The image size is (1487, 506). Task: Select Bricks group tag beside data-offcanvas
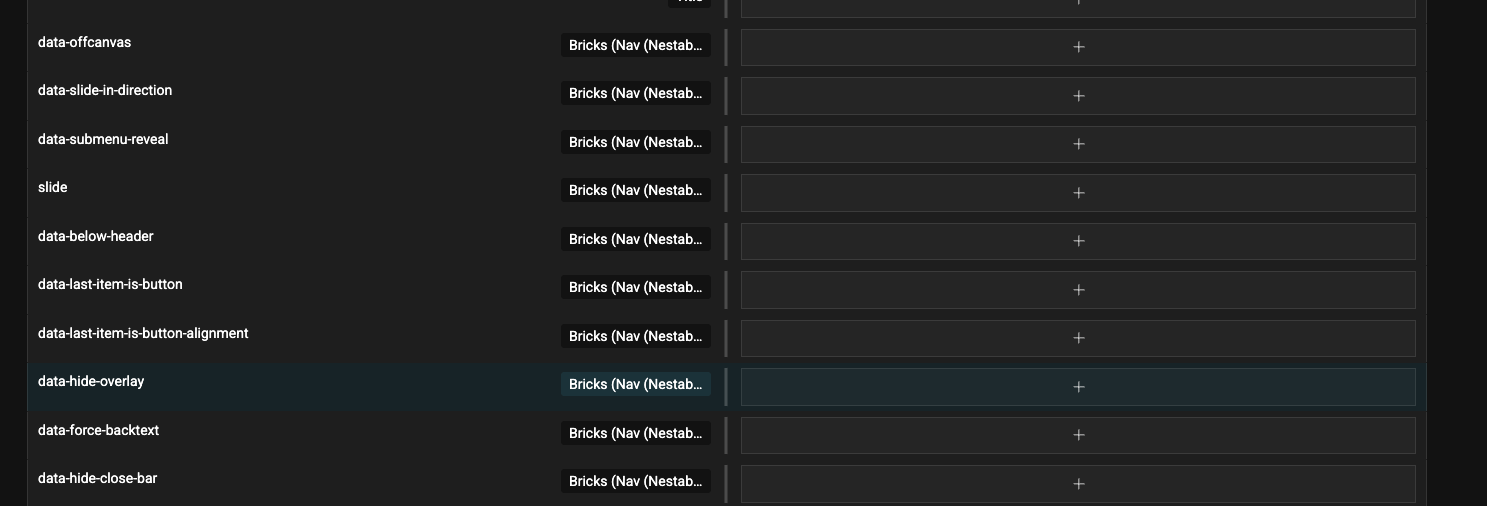coord(636,45)
